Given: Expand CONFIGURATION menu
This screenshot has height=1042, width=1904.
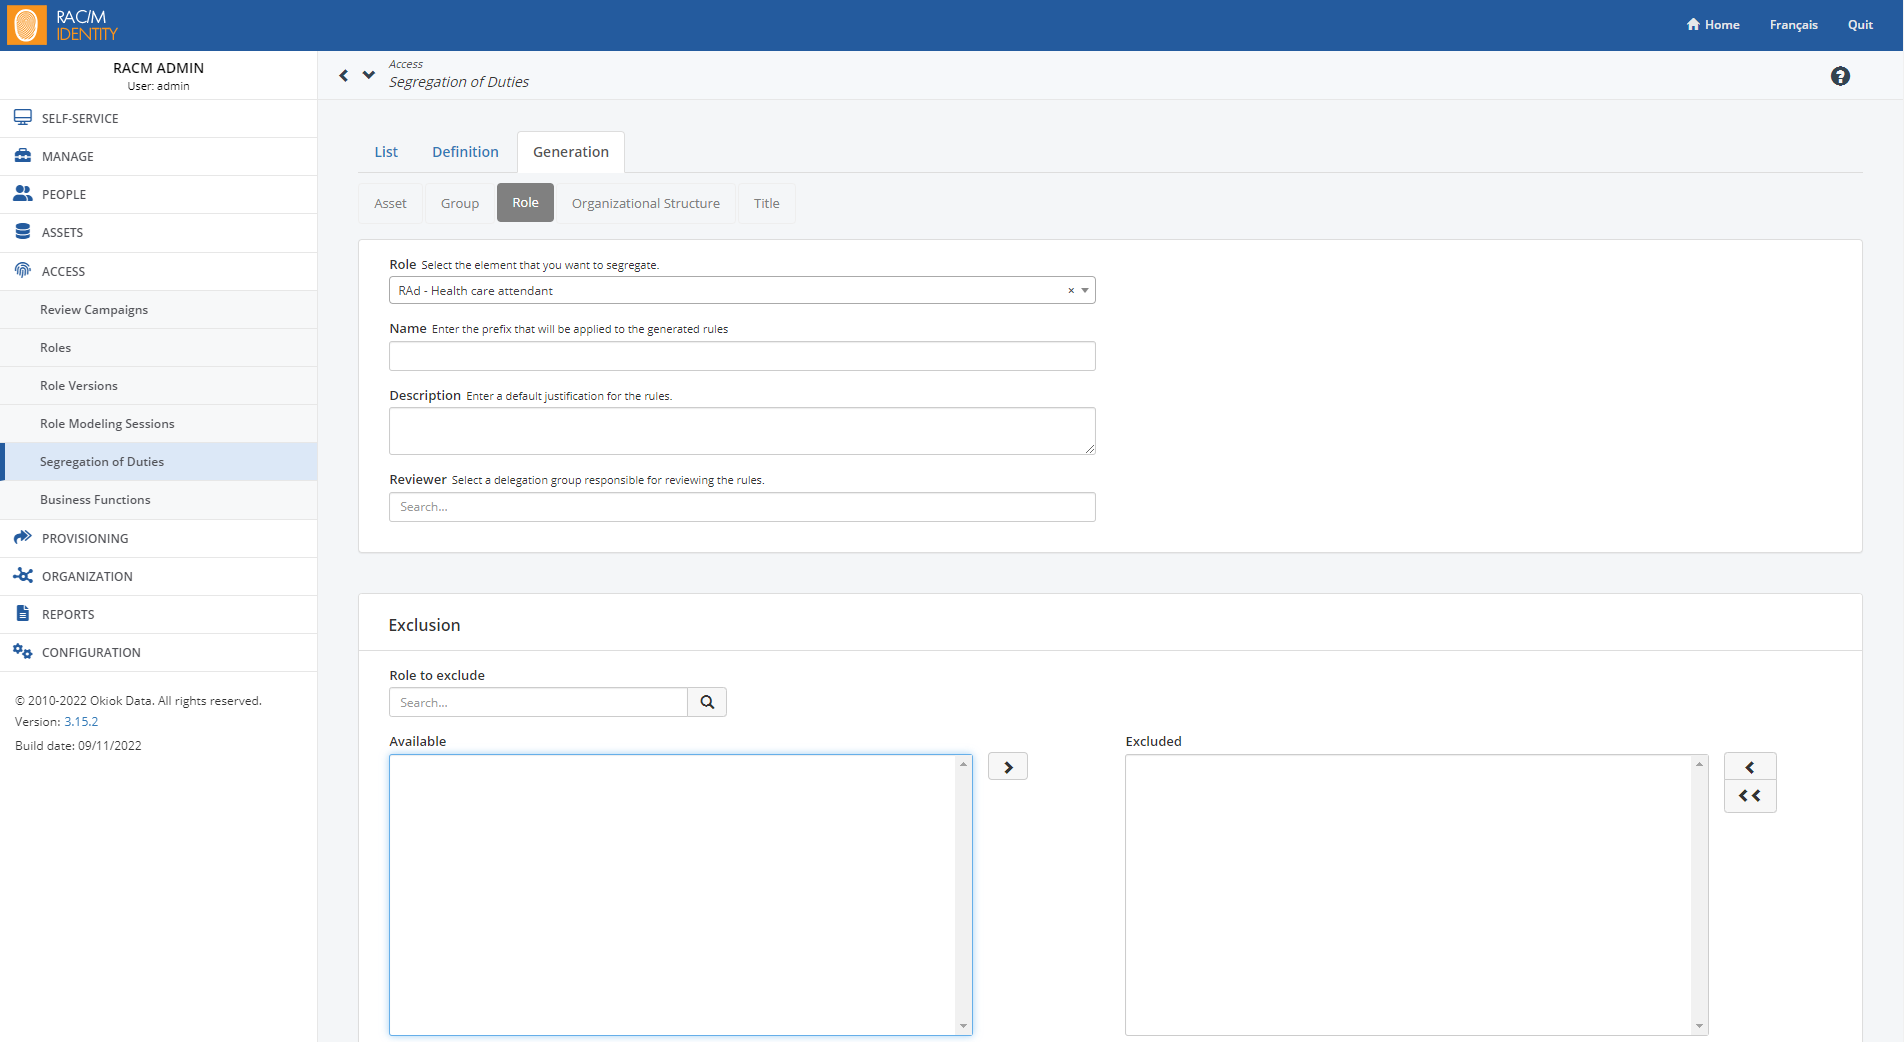Looking at the screenshot, I should coord(159,652).
